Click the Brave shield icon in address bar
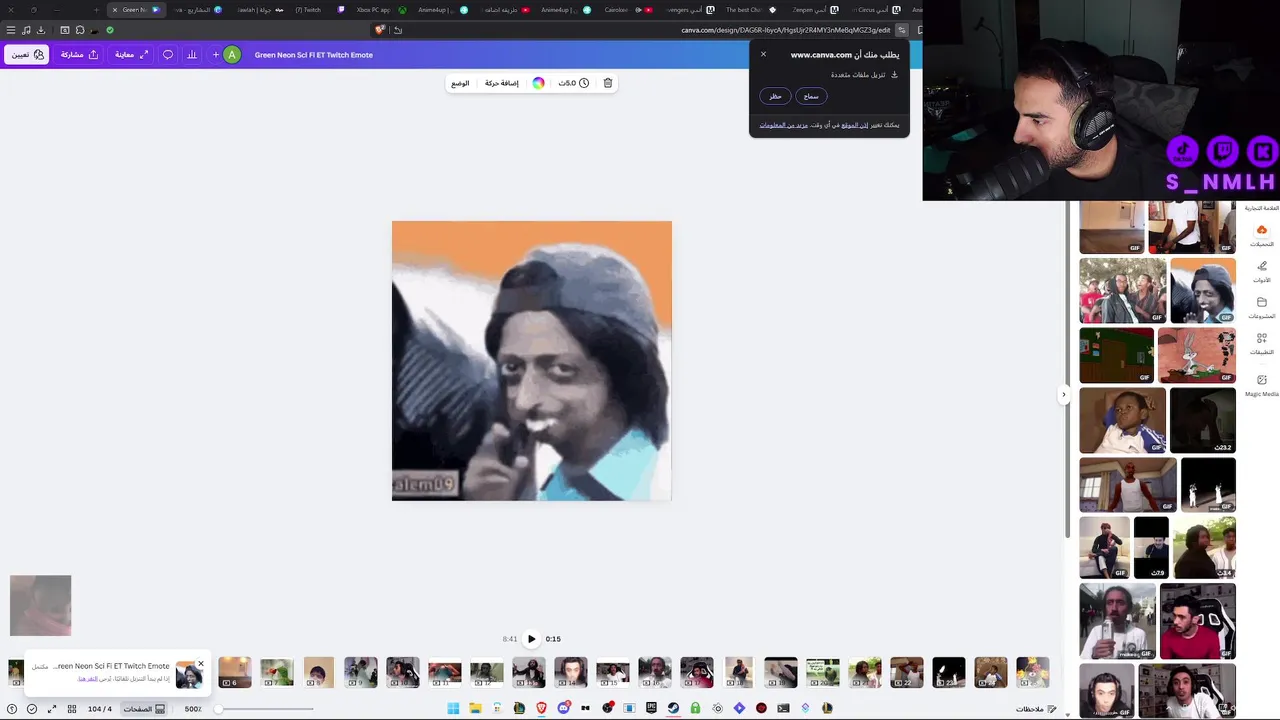The image size is (1280, 720). pos(380,30)
